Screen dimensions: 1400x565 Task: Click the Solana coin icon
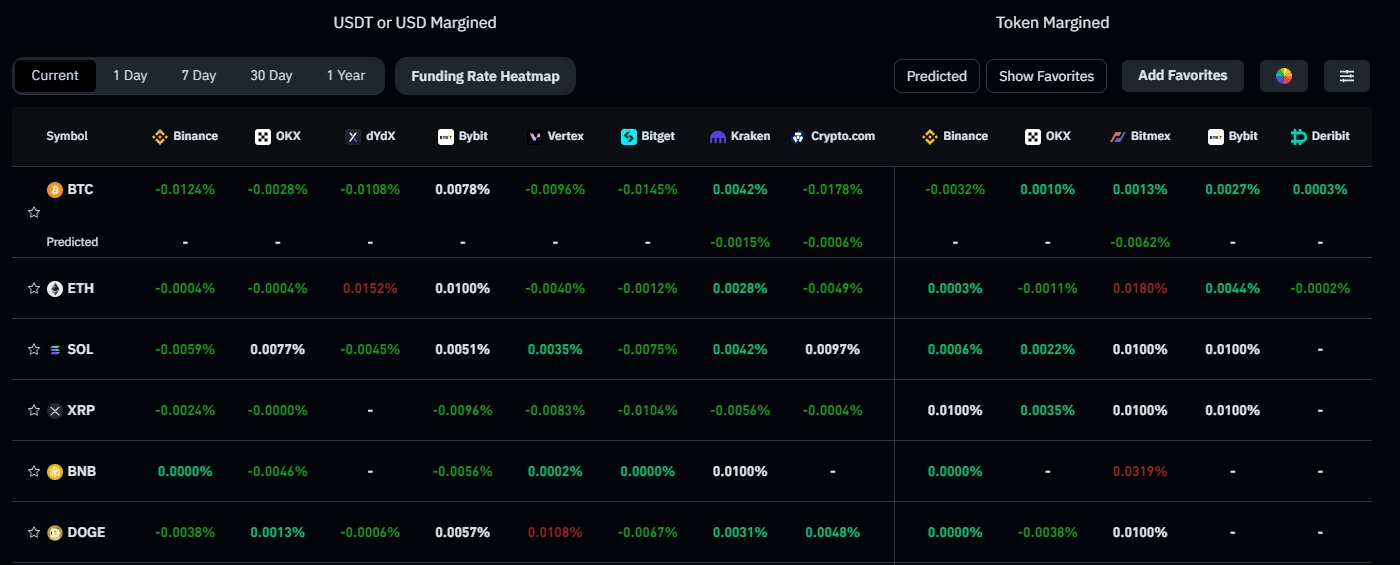click(x=55, y=349)
